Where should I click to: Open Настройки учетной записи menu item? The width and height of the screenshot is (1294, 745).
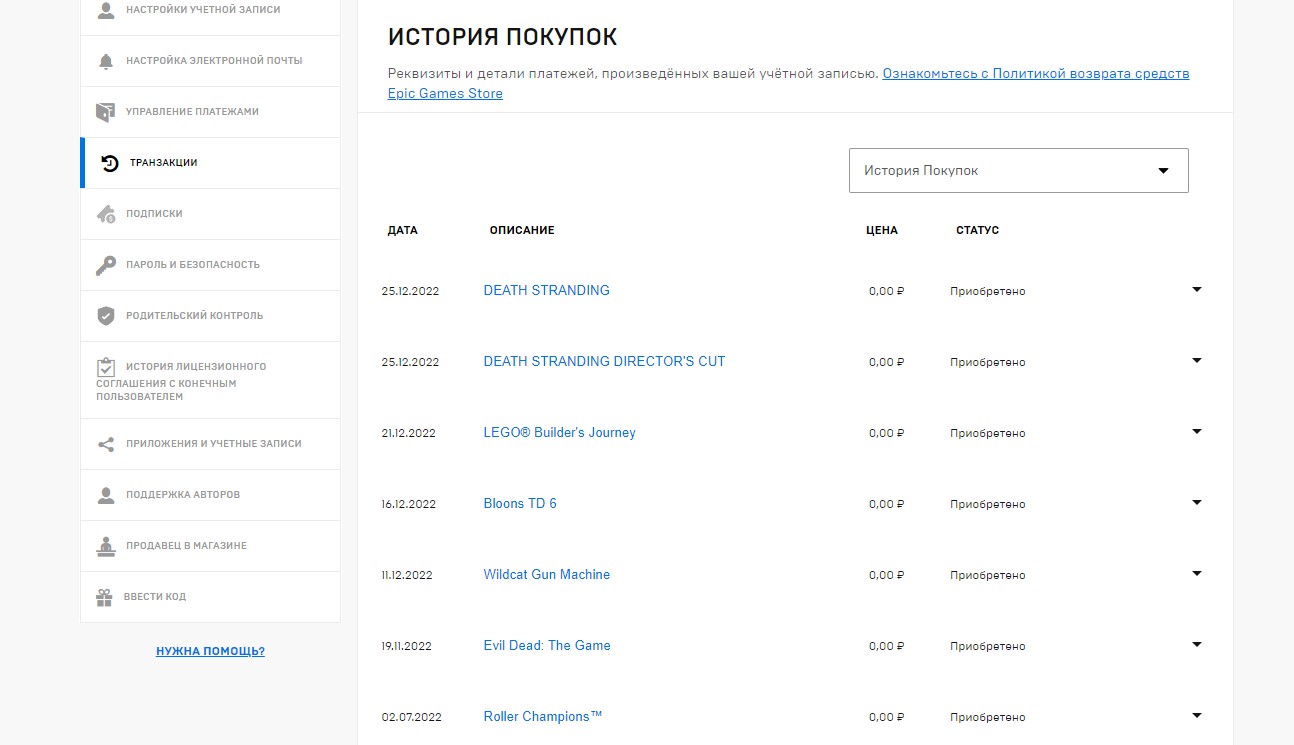coord(210,10)
